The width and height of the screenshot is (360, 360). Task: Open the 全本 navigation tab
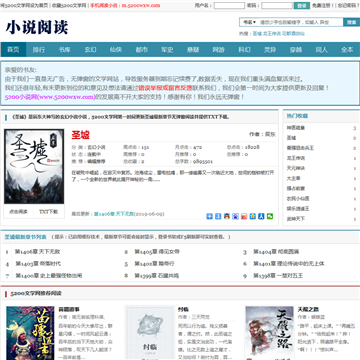coord(347,50)
